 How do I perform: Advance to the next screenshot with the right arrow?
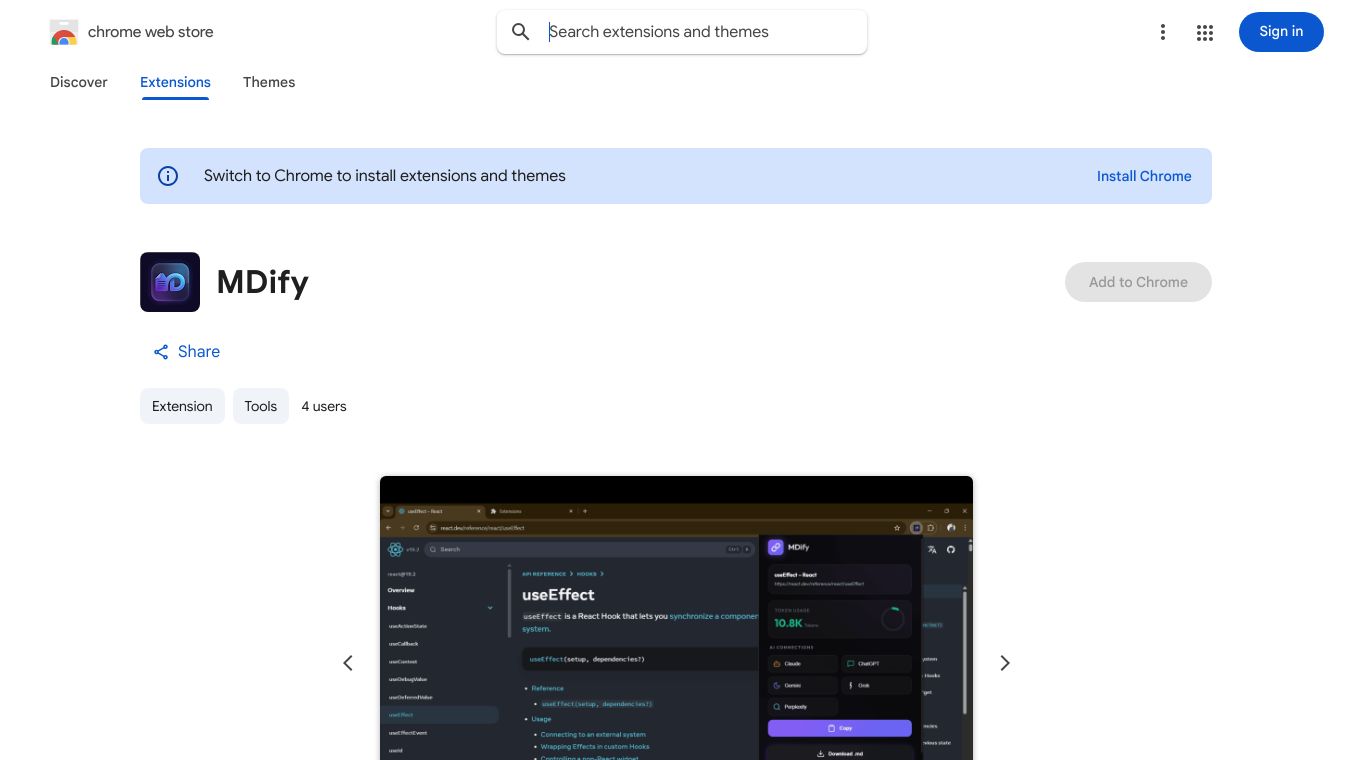click(1004, 663)
